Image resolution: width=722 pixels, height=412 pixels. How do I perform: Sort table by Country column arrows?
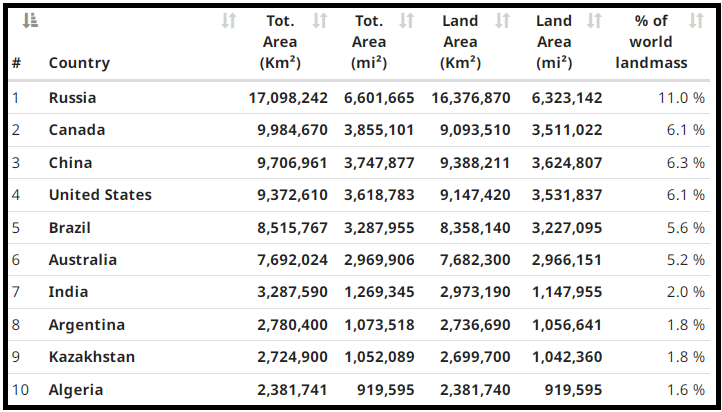229,21
